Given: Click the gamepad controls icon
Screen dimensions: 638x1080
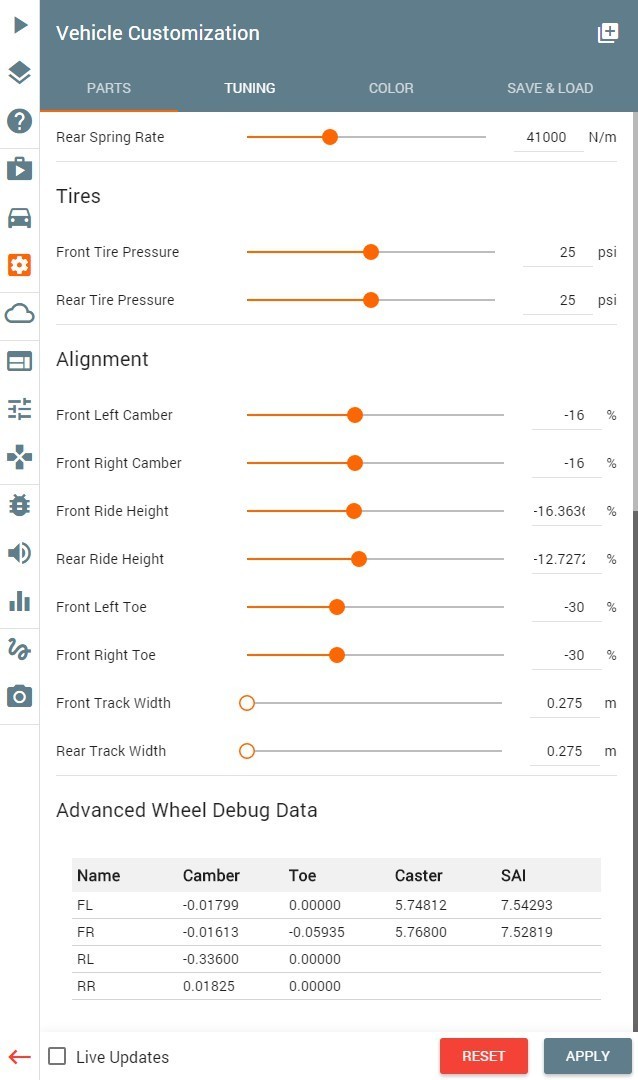Looking at the screenshot, I should 20,458.
